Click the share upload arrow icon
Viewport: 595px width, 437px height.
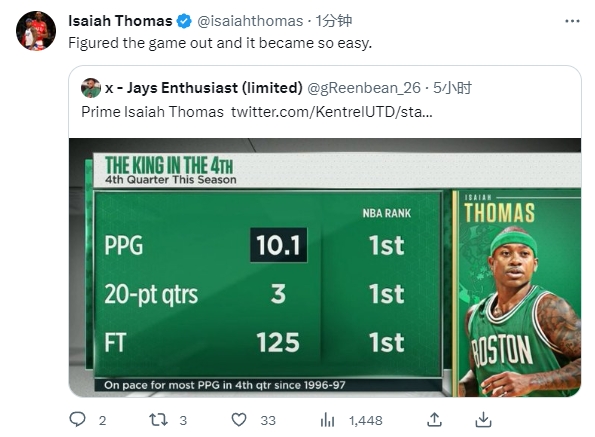coord(434,420)
